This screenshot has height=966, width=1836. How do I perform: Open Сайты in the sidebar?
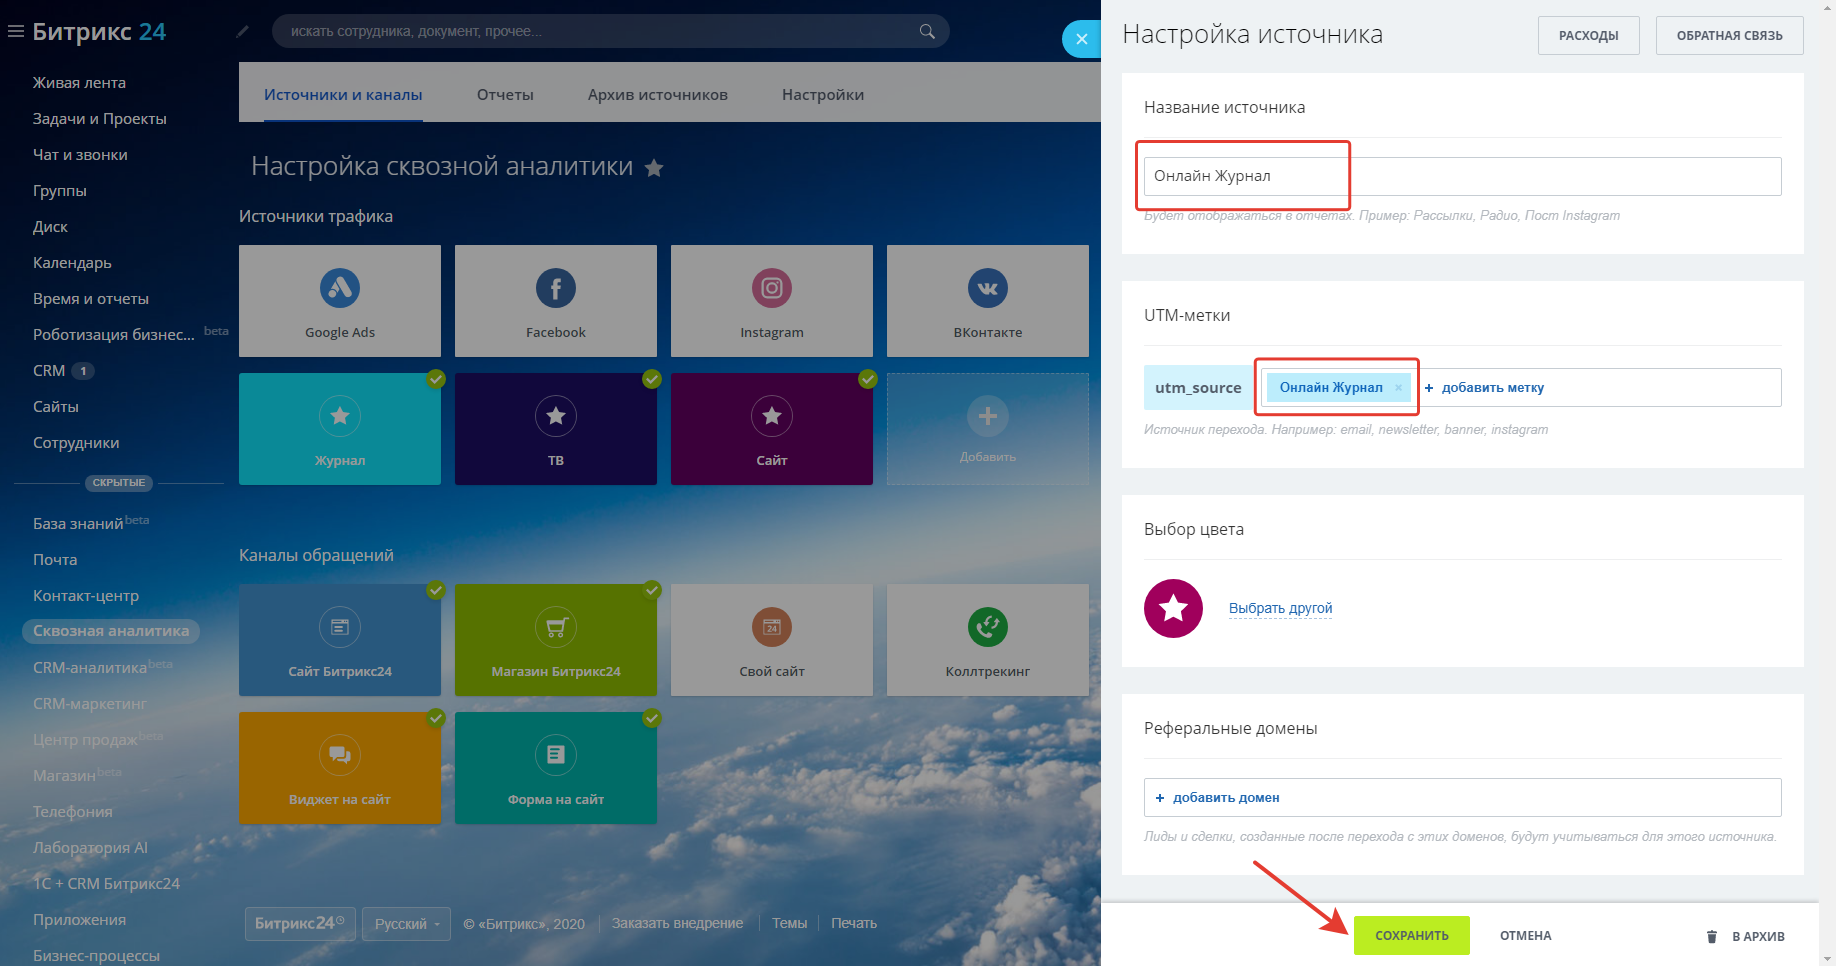tap(56, 407)
